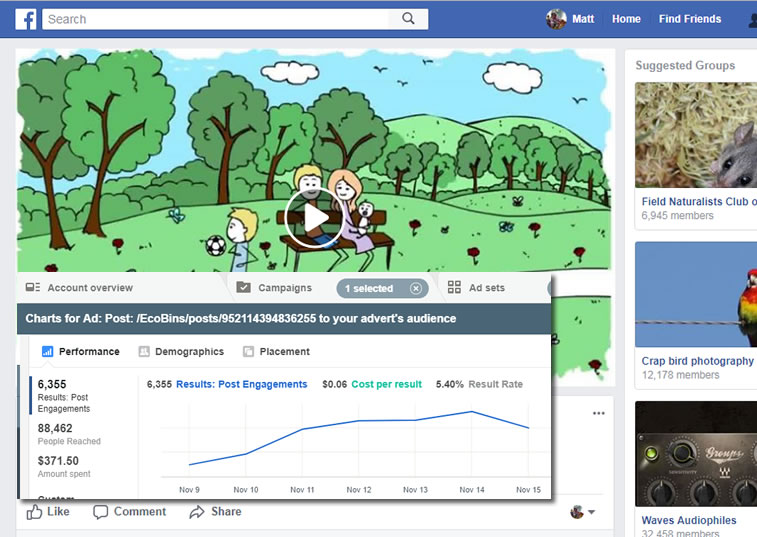
Task: Select 6,355 Post Engagements metric
Action: (64, 396)
